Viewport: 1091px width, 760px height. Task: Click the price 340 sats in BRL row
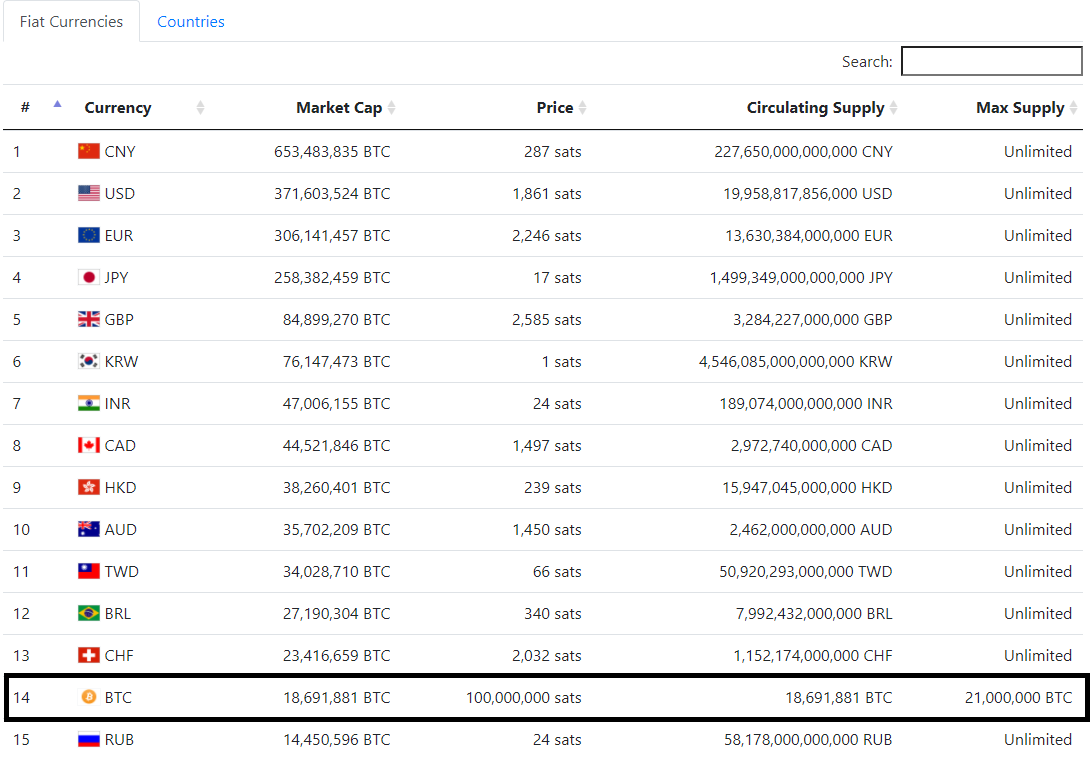(552, 613)
